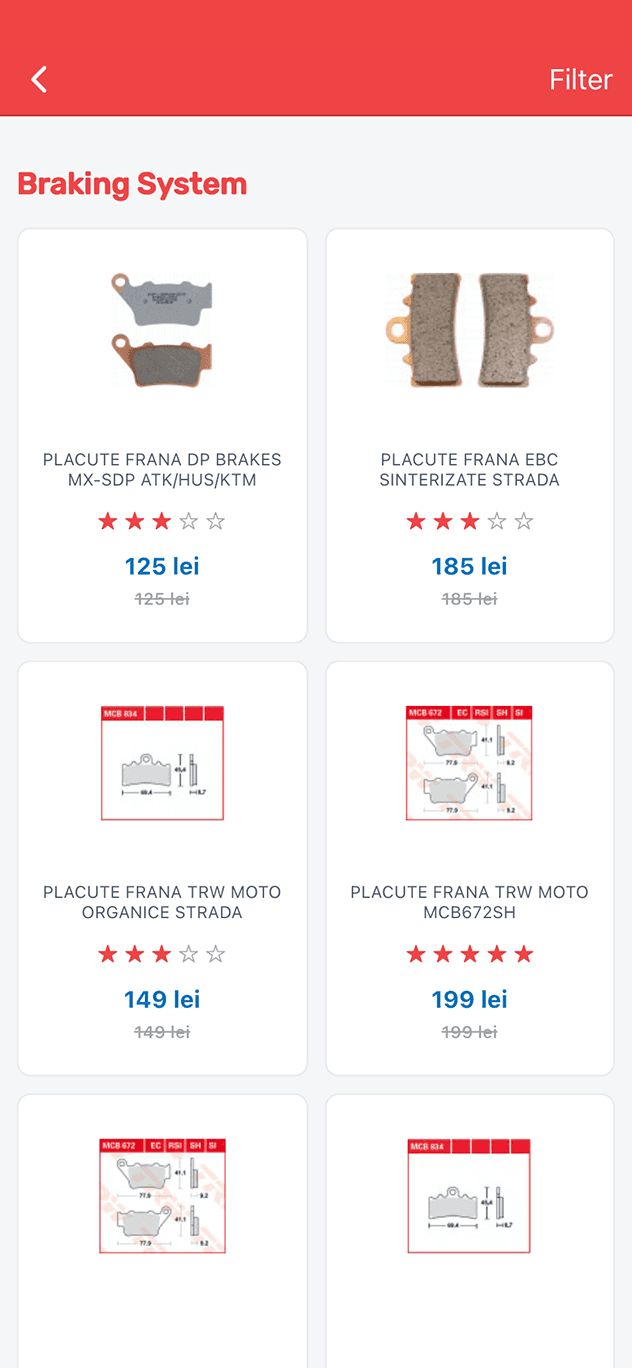This screenshot has height=1368, width=632.
Task: Select the TRW Moto Organice Strada diagram
Action: pyautogui.click(x=162, y=763)
